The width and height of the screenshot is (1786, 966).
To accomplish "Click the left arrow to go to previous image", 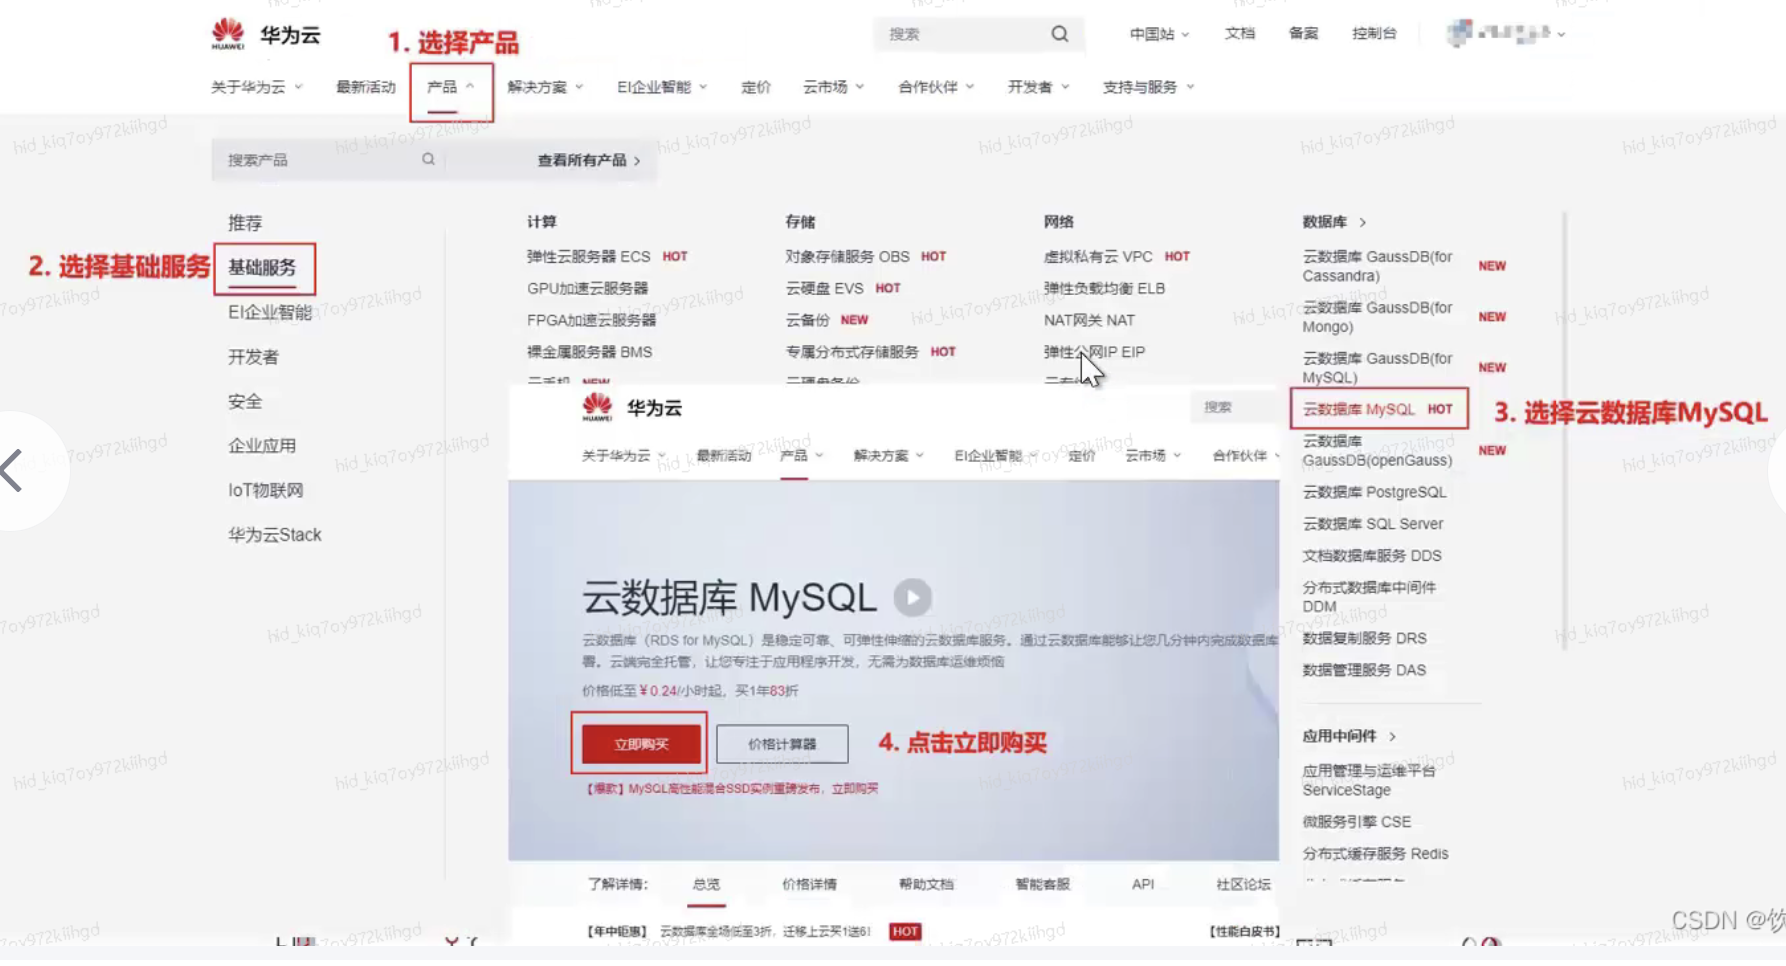I will coord(14,470).
